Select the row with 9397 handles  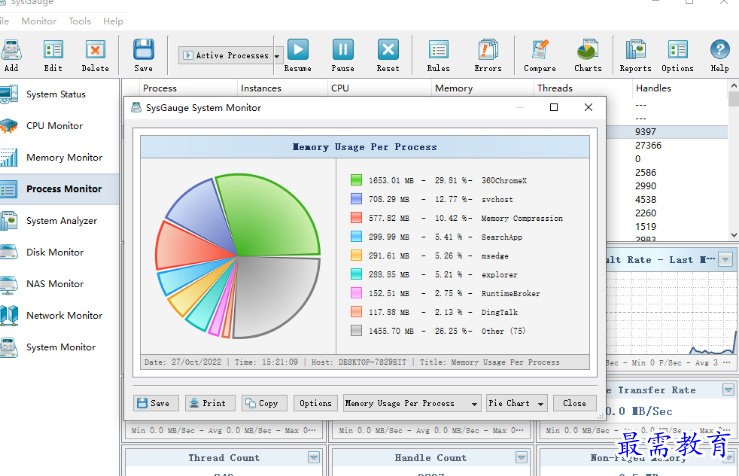[x=667, y=132]
